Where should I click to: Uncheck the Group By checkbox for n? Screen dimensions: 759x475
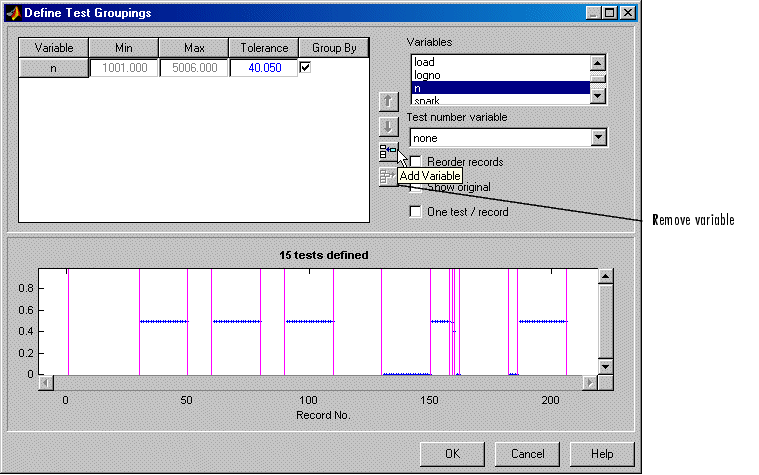[x=305, y=67]
